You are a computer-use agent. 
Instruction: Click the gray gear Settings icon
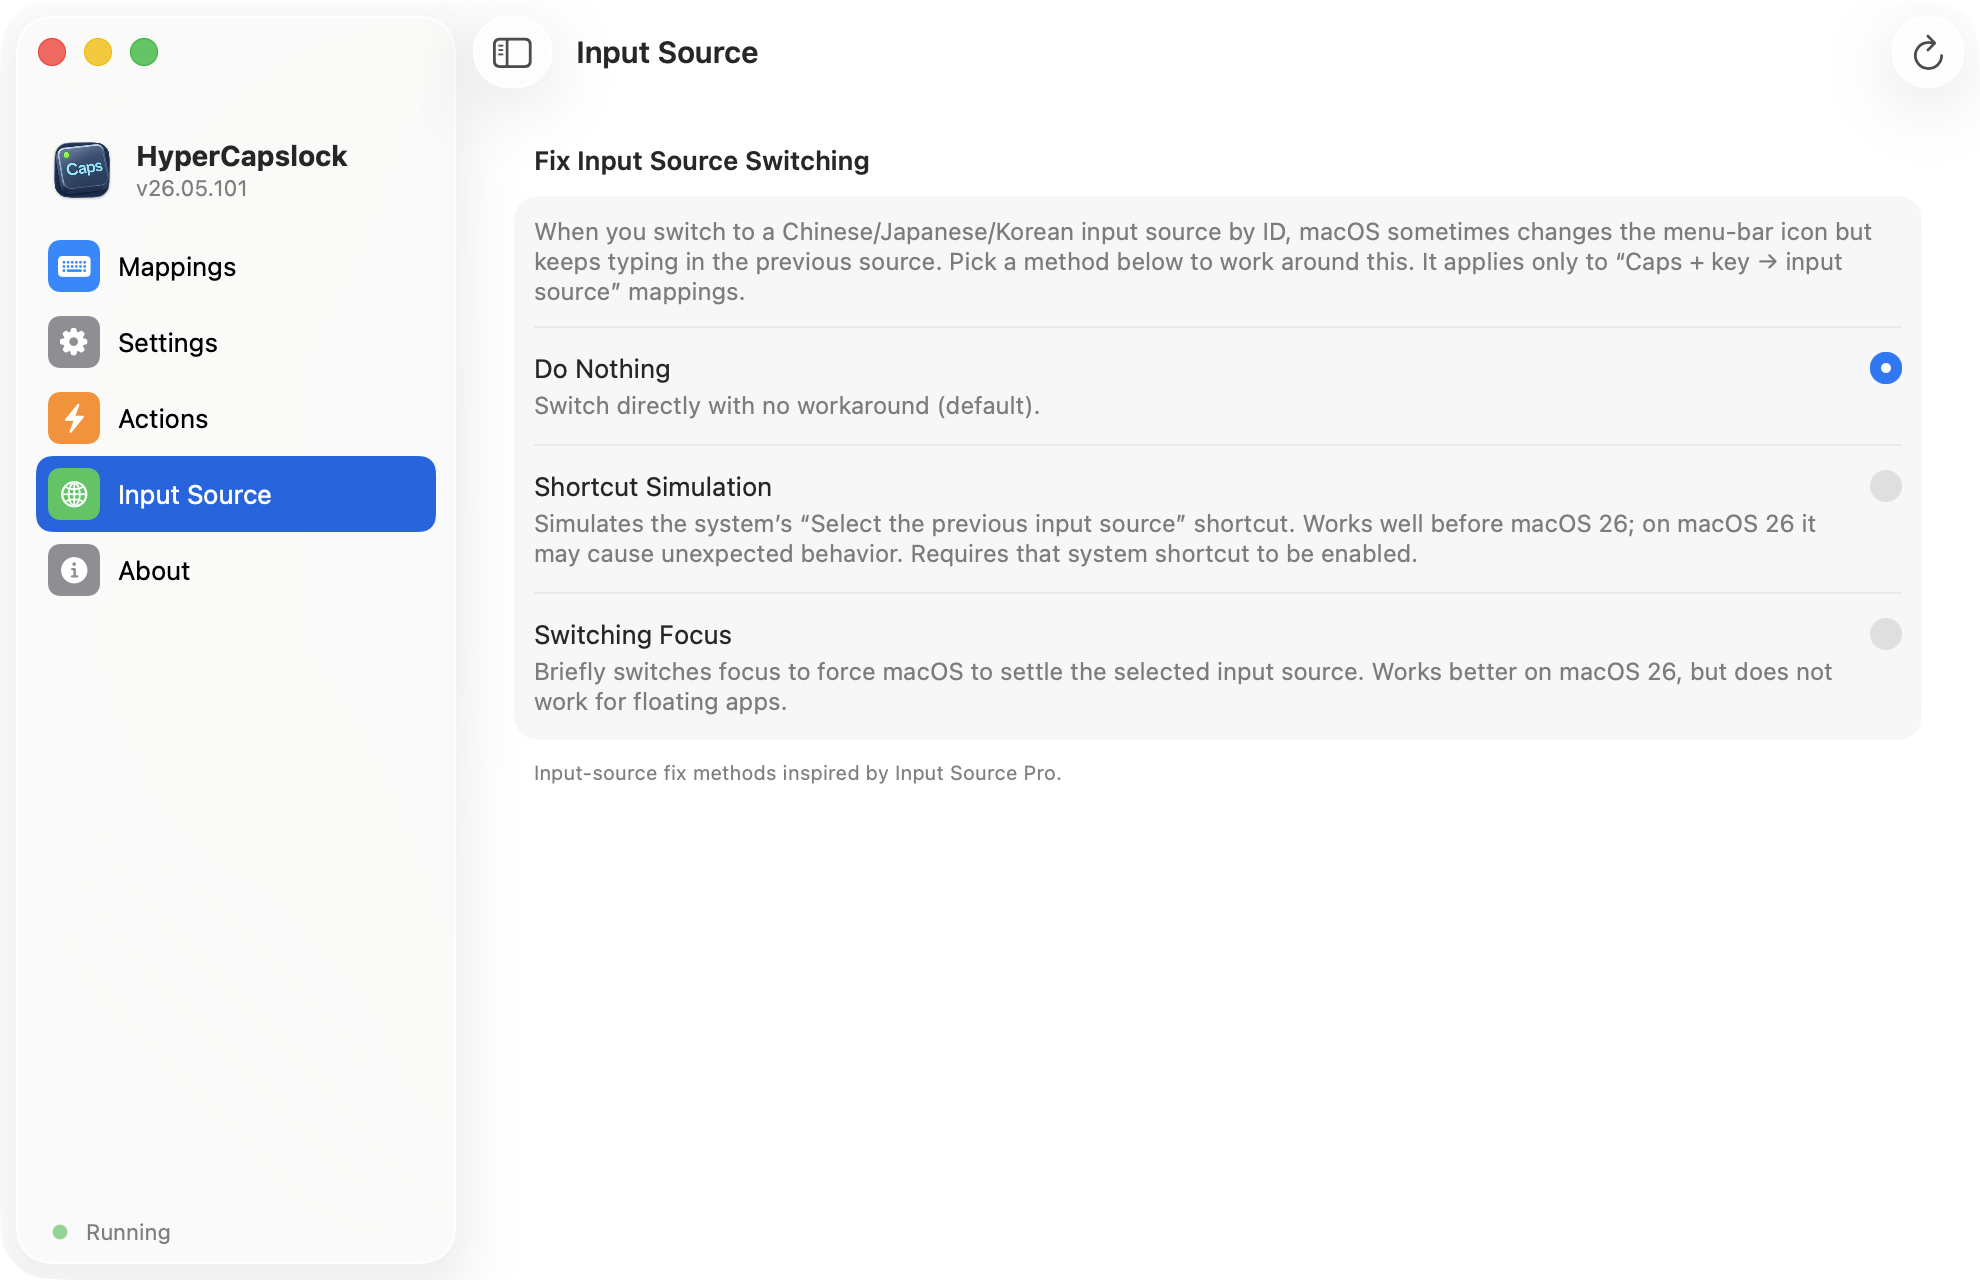click(74, 342)
